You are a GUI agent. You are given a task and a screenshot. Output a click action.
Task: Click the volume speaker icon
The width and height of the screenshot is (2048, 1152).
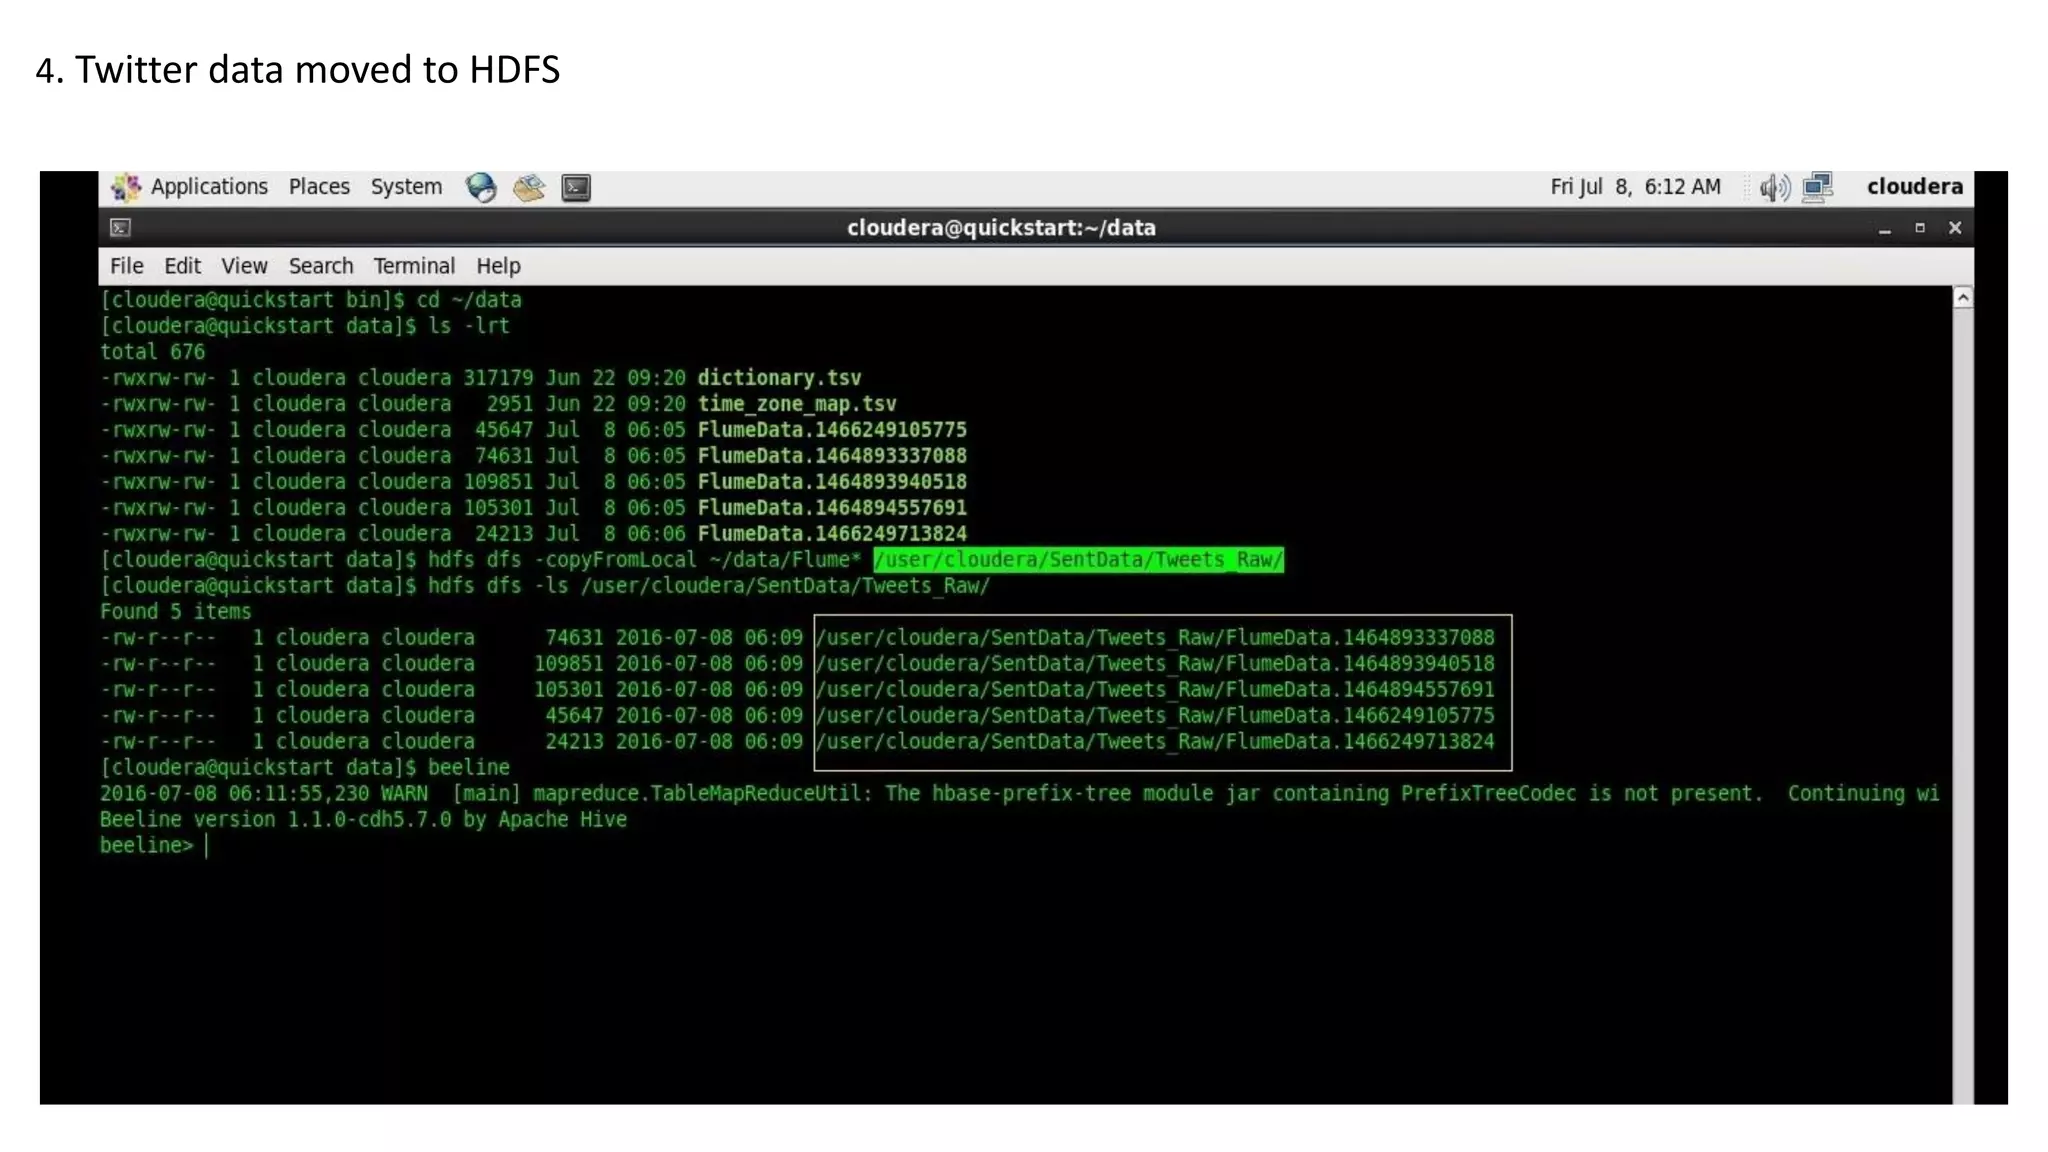point(1775,187)
